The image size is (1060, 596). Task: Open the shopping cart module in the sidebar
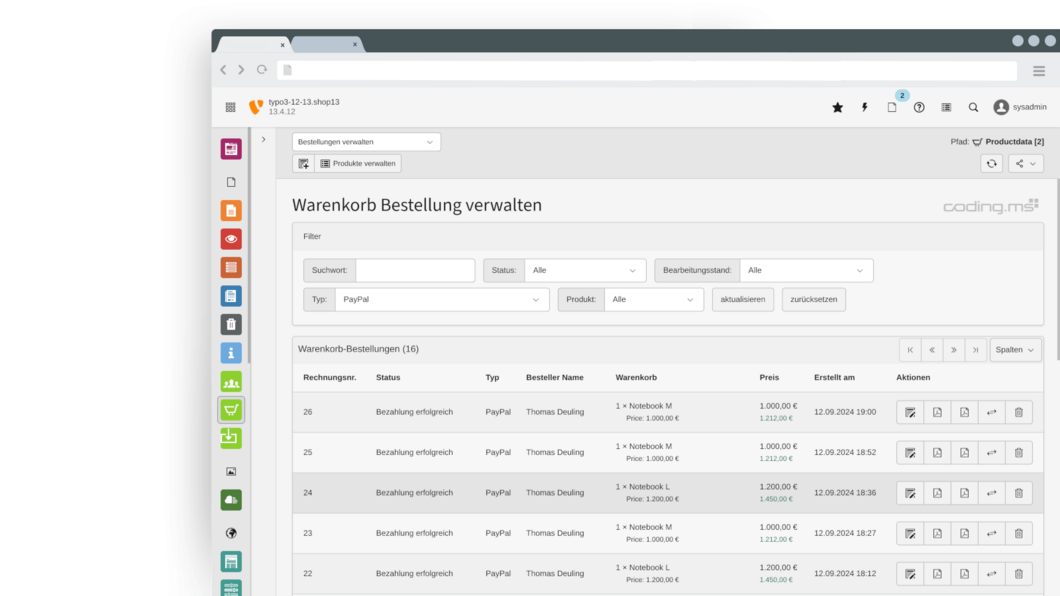coord(230,409)
